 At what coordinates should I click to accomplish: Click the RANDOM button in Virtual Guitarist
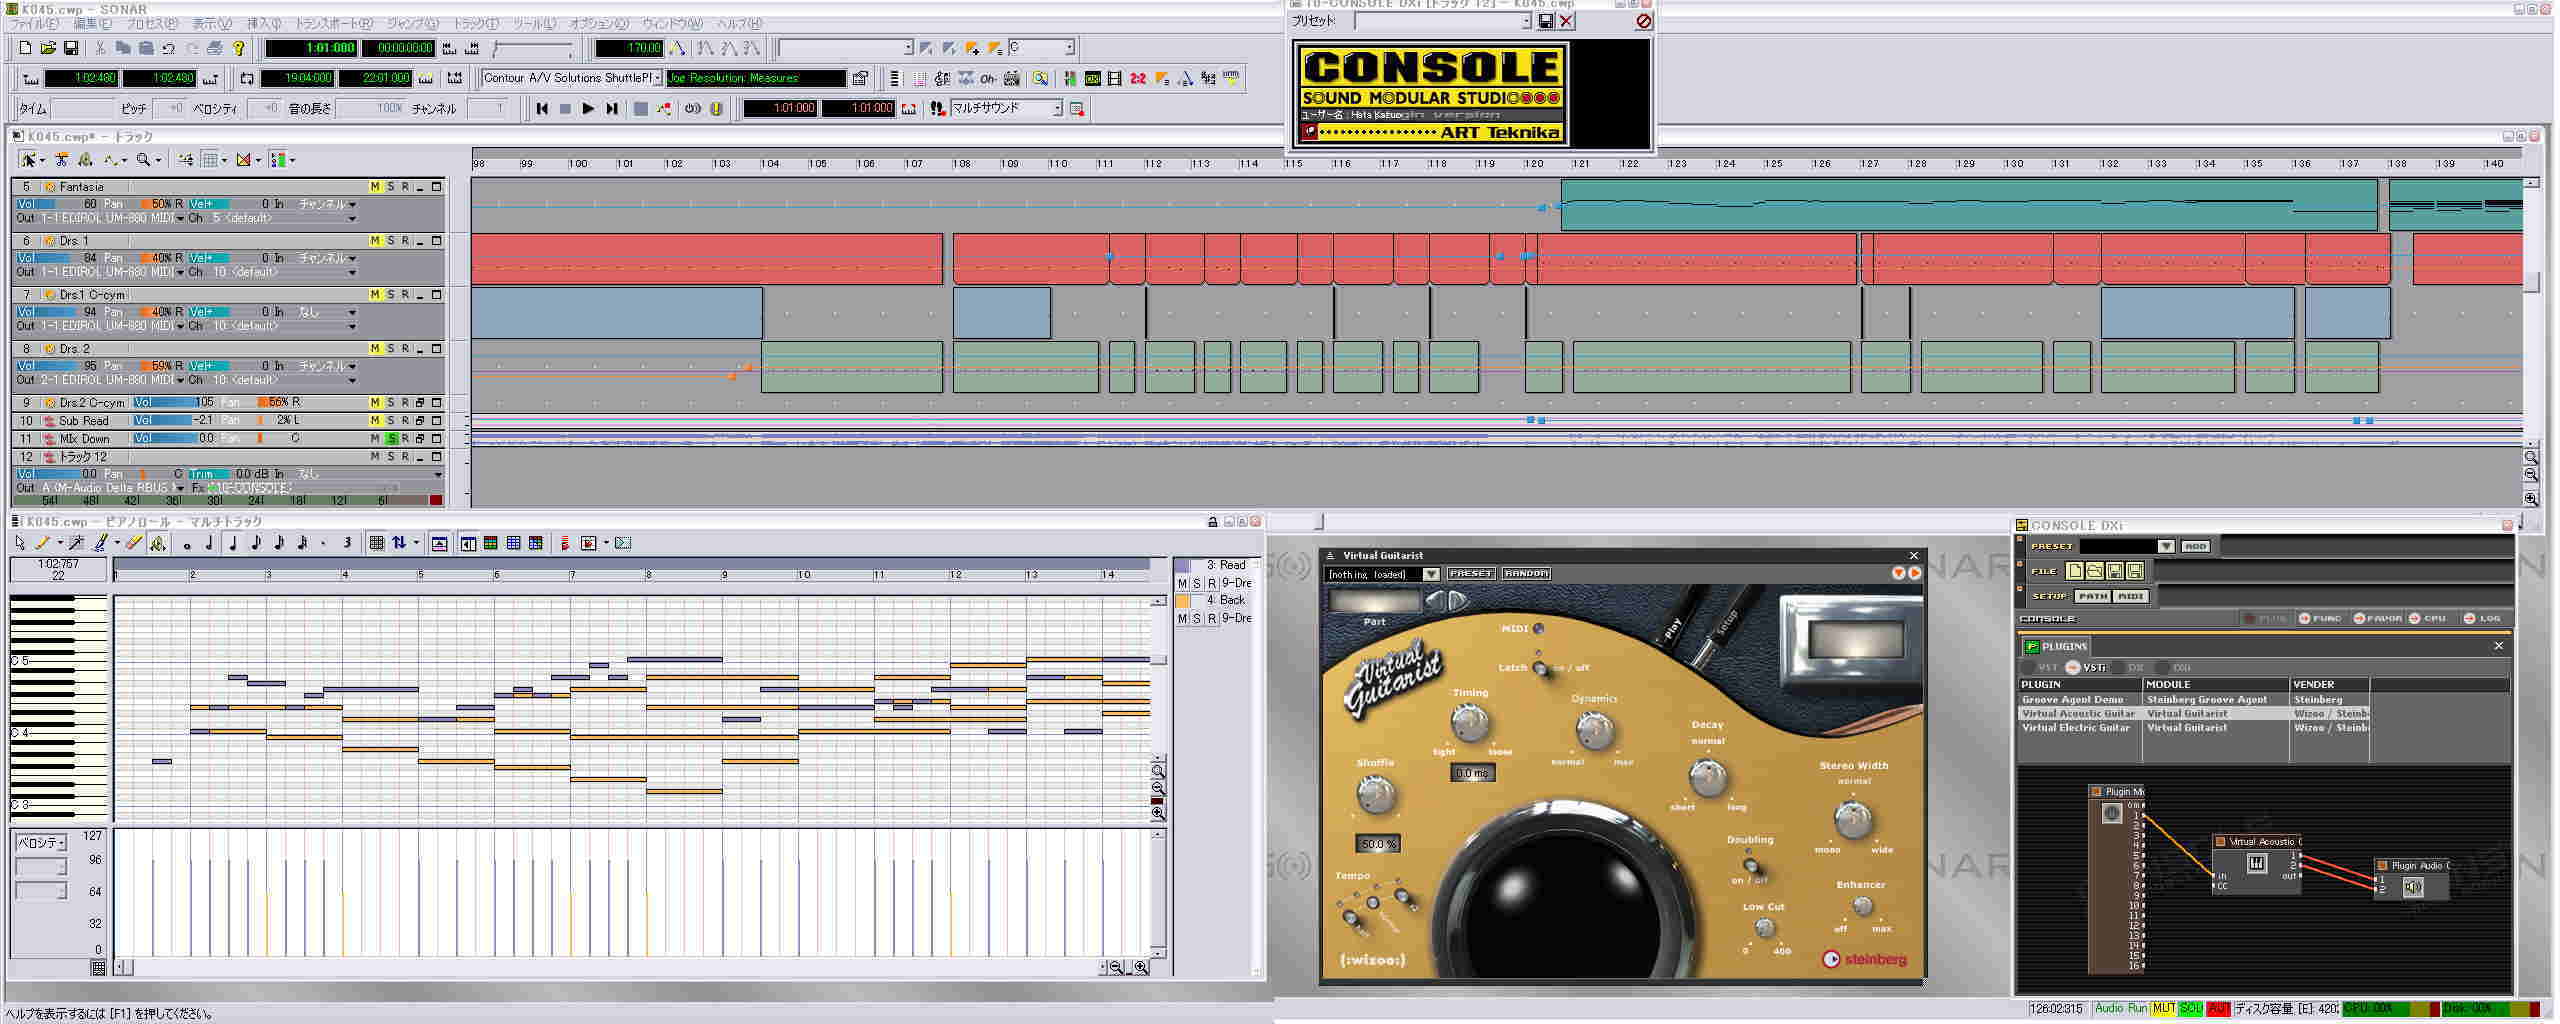[x=1526, y=574]
